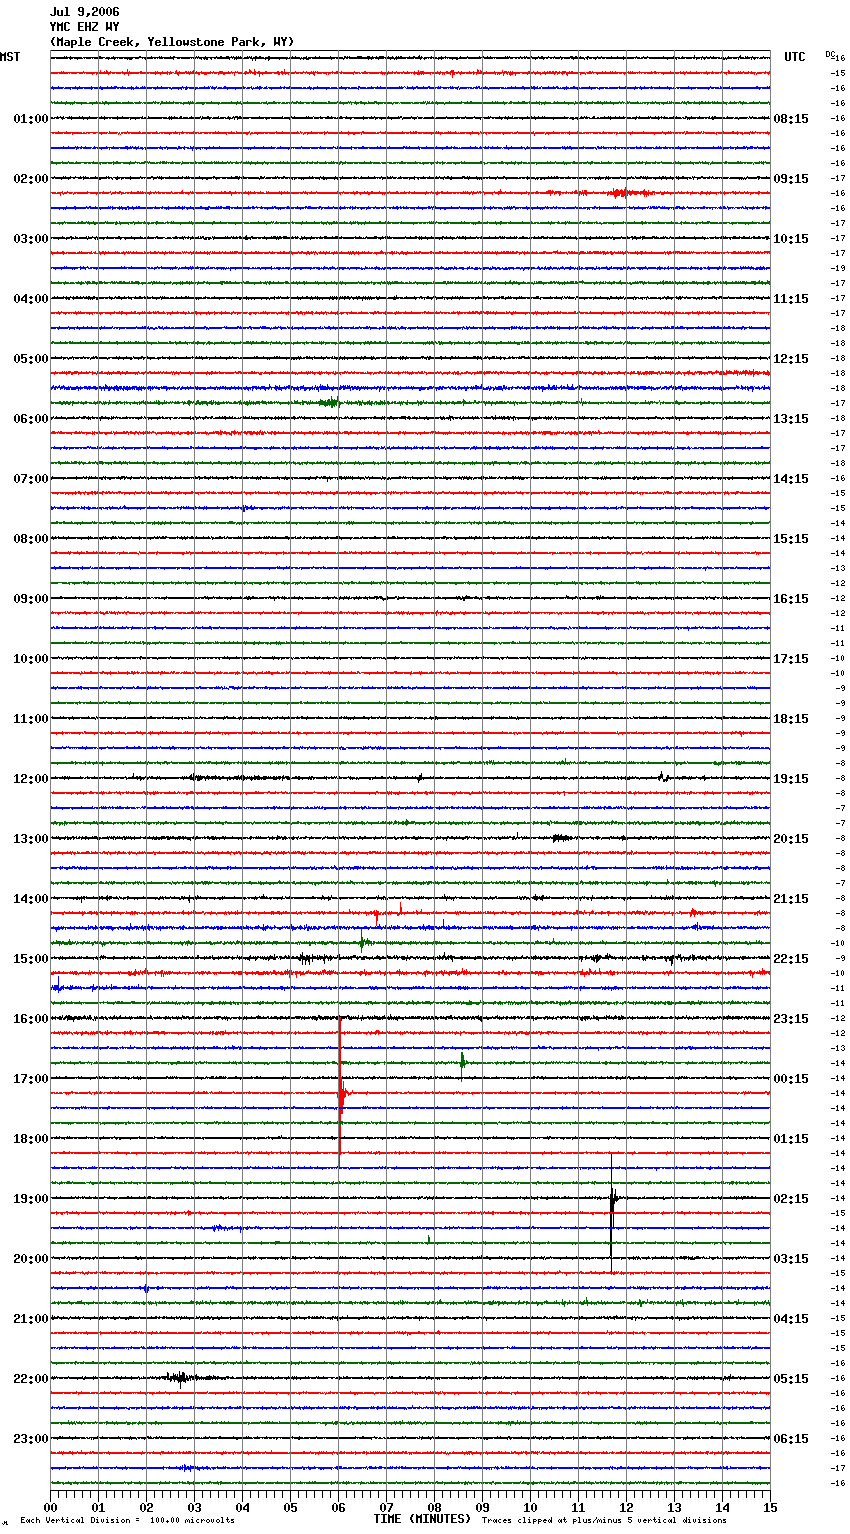Select the 05:00 MST hour label
850x1534 pixels.
(x=31, y=359)
